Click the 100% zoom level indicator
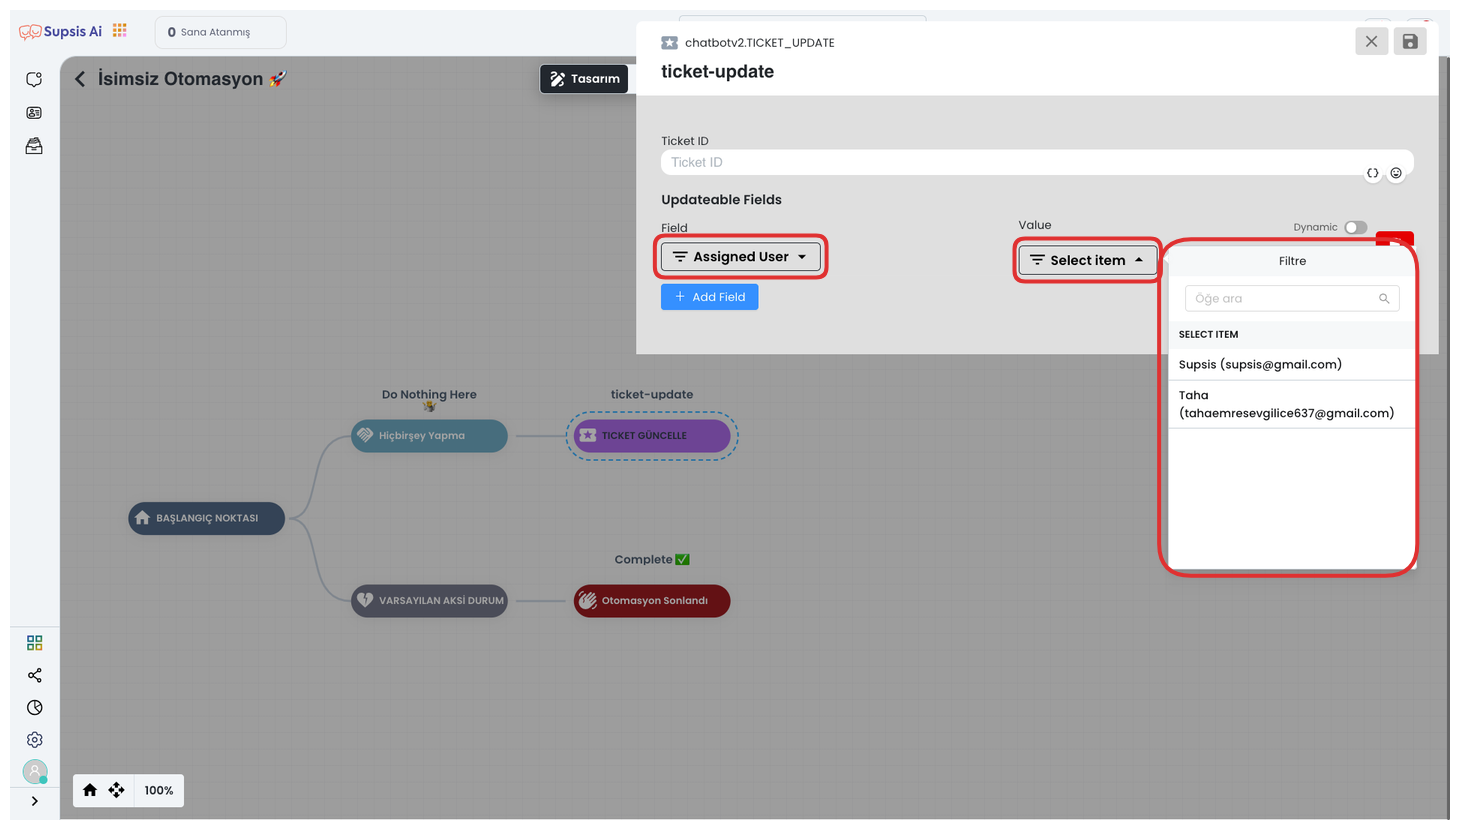The height and width of the screenshot is (830, 1460). tap(159, 790)
